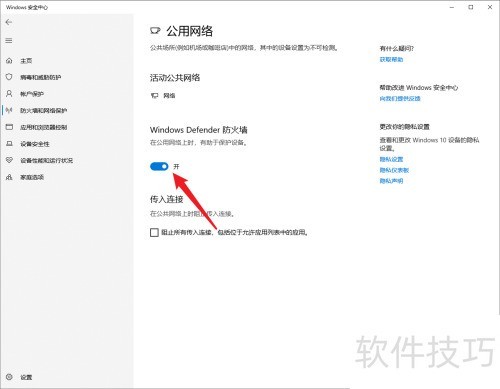Open the 隐私声明 link

391,181
